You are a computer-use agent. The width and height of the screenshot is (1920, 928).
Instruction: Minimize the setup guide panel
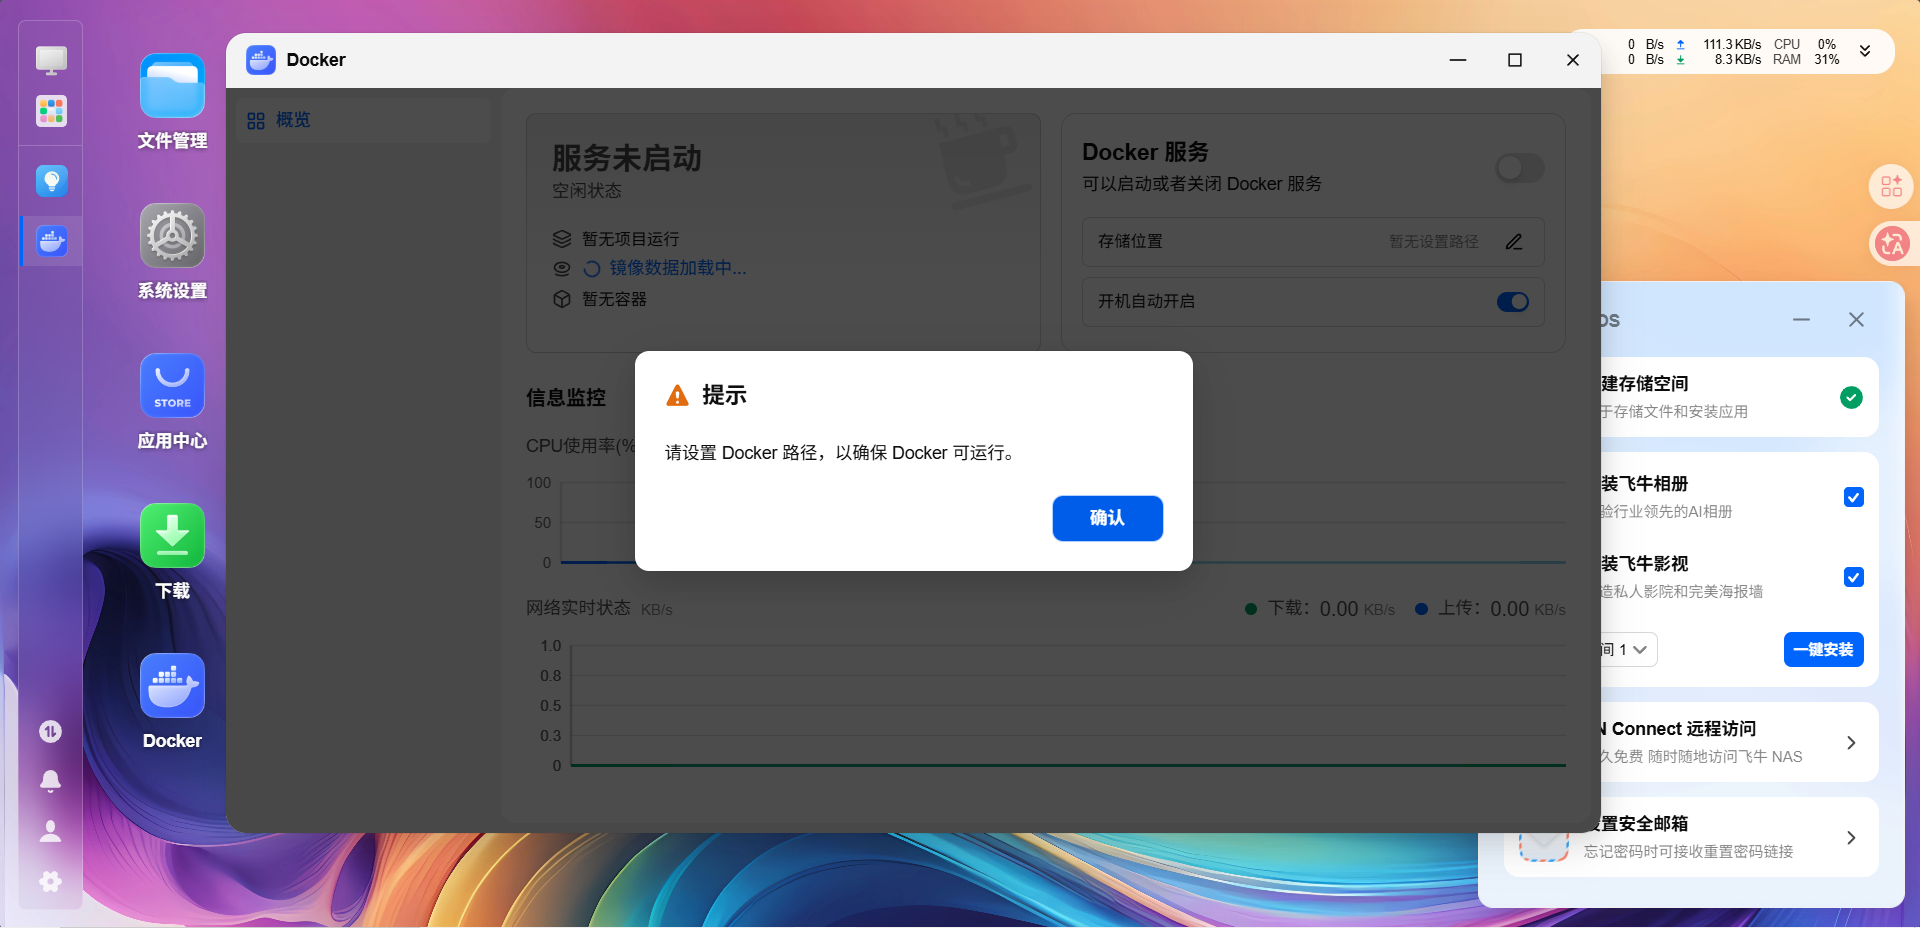point(1801,320)
